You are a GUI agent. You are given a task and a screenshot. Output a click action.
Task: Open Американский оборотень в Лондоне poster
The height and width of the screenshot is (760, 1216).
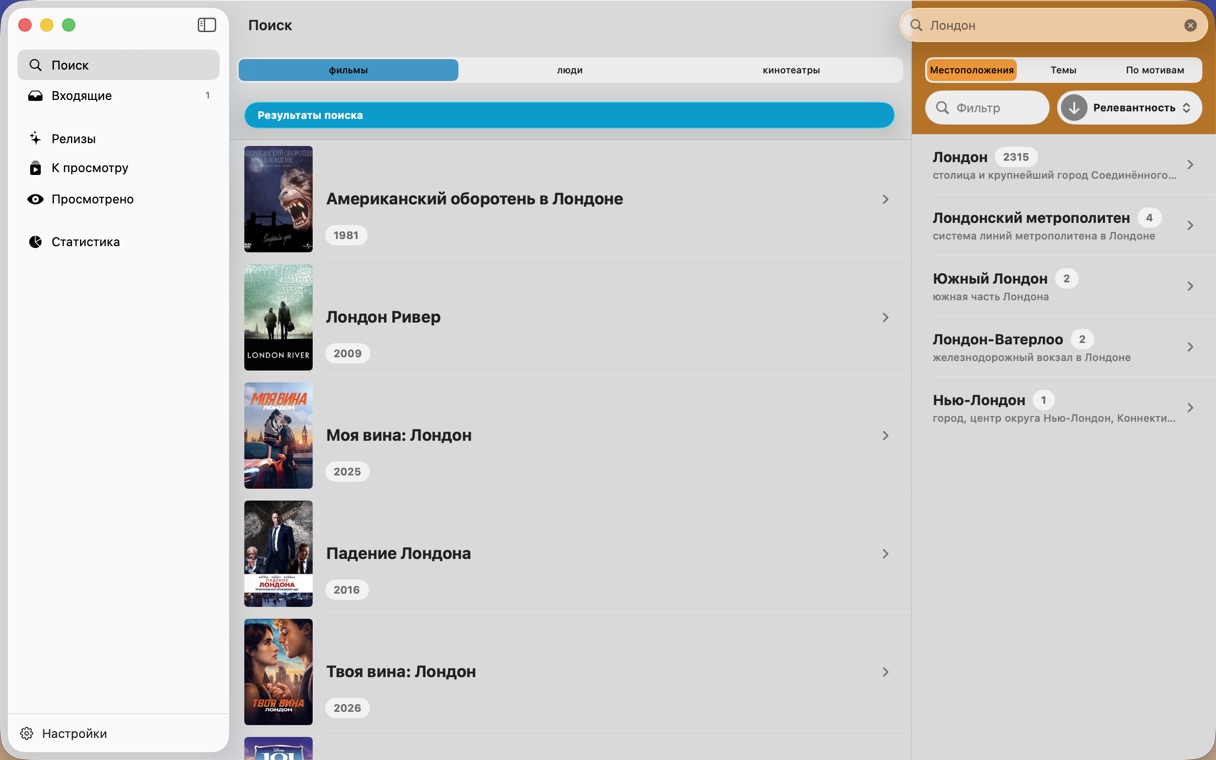278,199
